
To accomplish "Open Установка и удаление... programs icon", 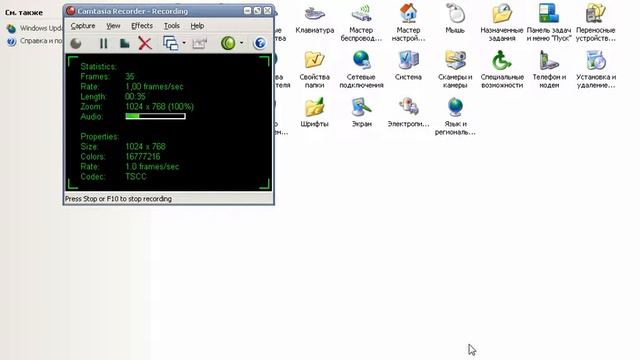I will (596, 70).
